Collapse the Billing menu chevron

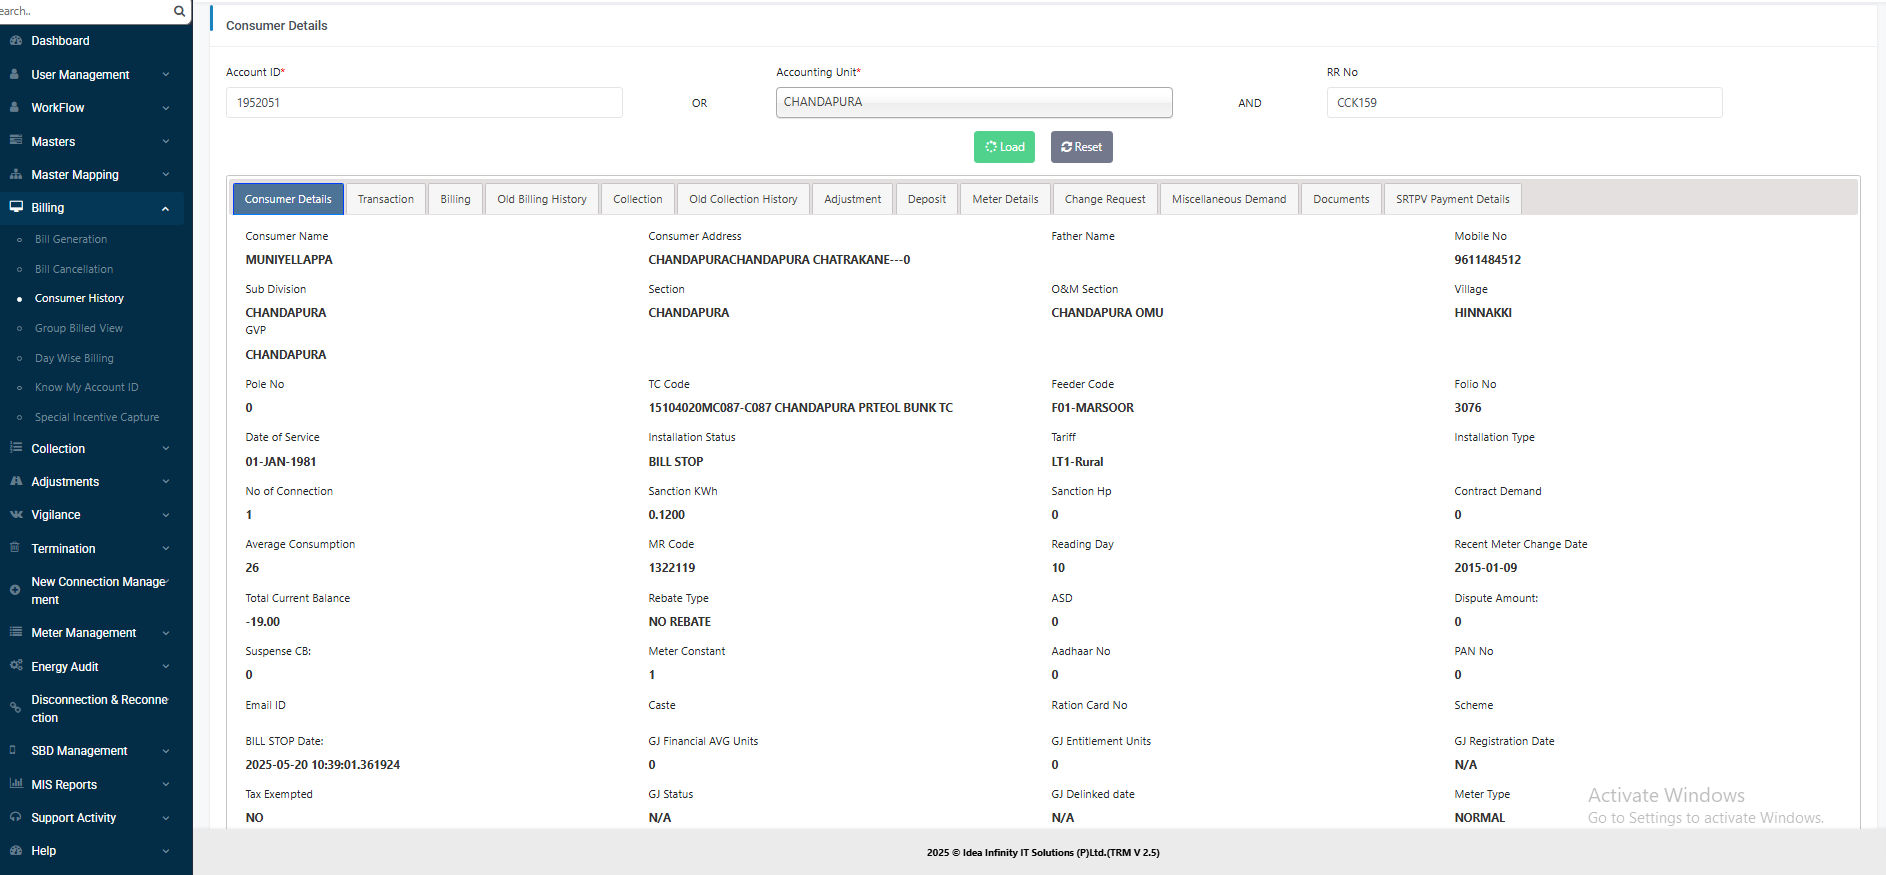(165, 208)
